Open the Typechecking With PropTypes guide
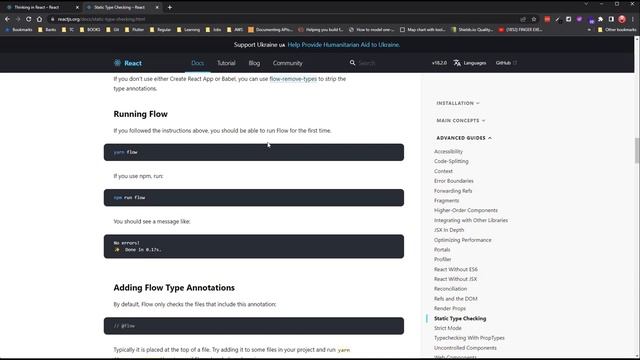This screenshot has width=640, height=360. pos(469,338)
